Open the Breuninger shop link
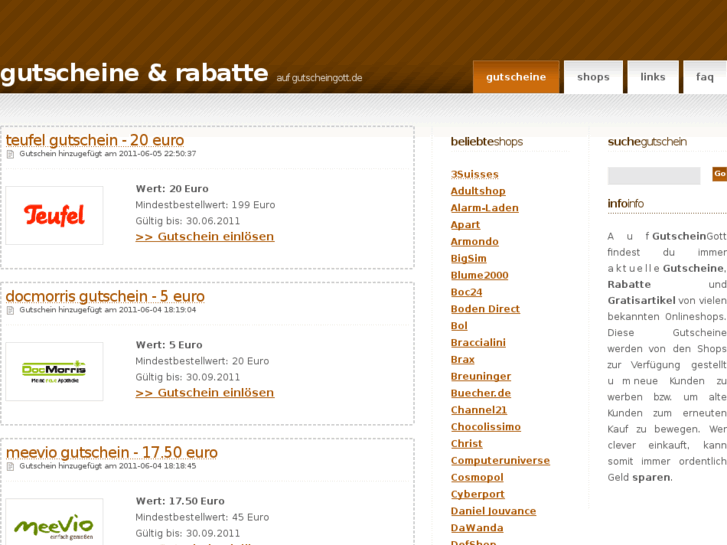The width and height of the screenshot is (727, 545). tap(481, 377)
